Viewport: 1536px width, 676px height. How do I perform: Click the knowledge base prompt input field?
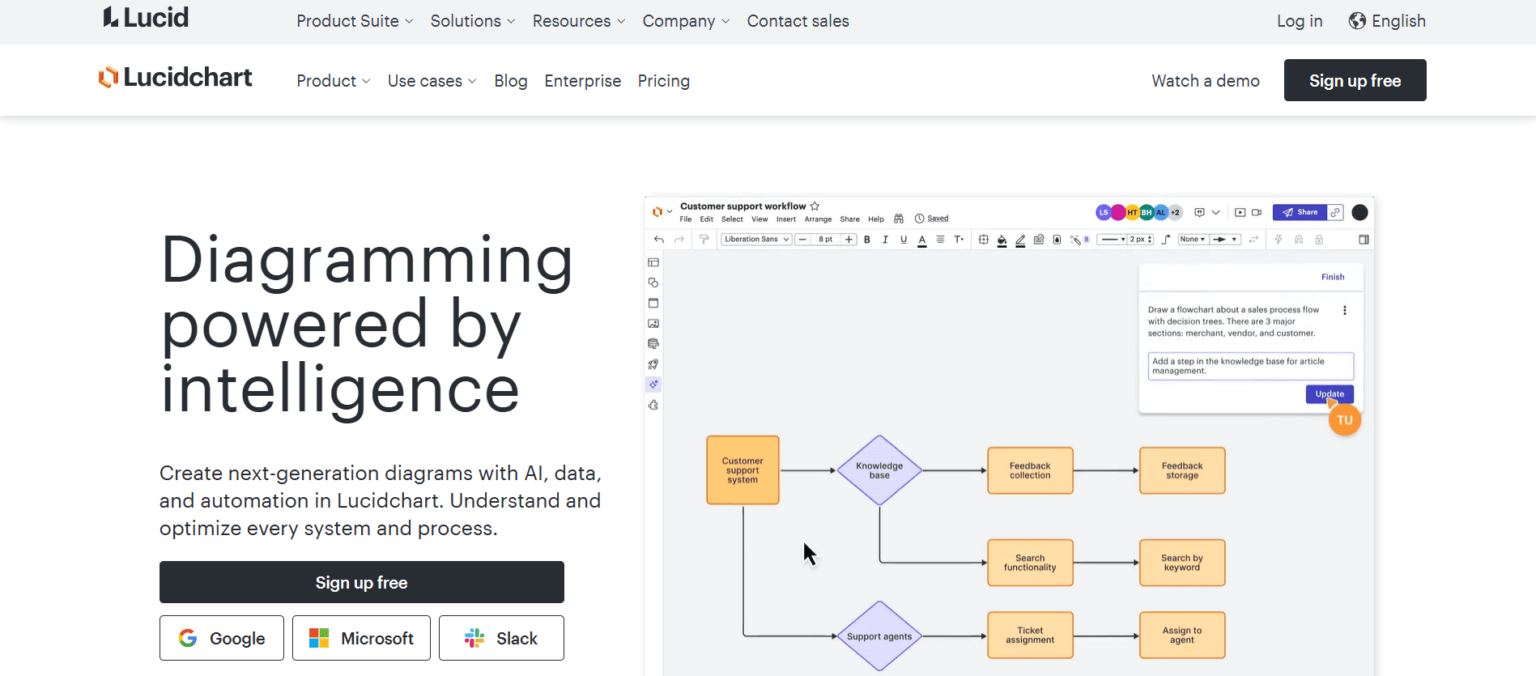[x=1250, y=366]
